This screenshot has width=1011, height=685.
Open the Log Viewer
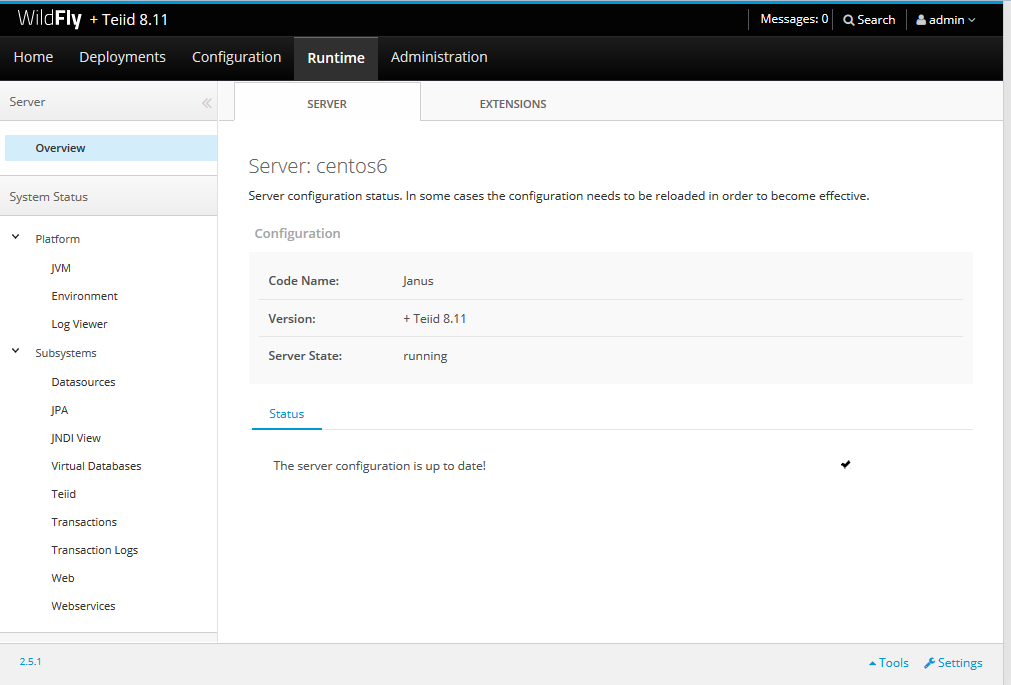(79, 324)
